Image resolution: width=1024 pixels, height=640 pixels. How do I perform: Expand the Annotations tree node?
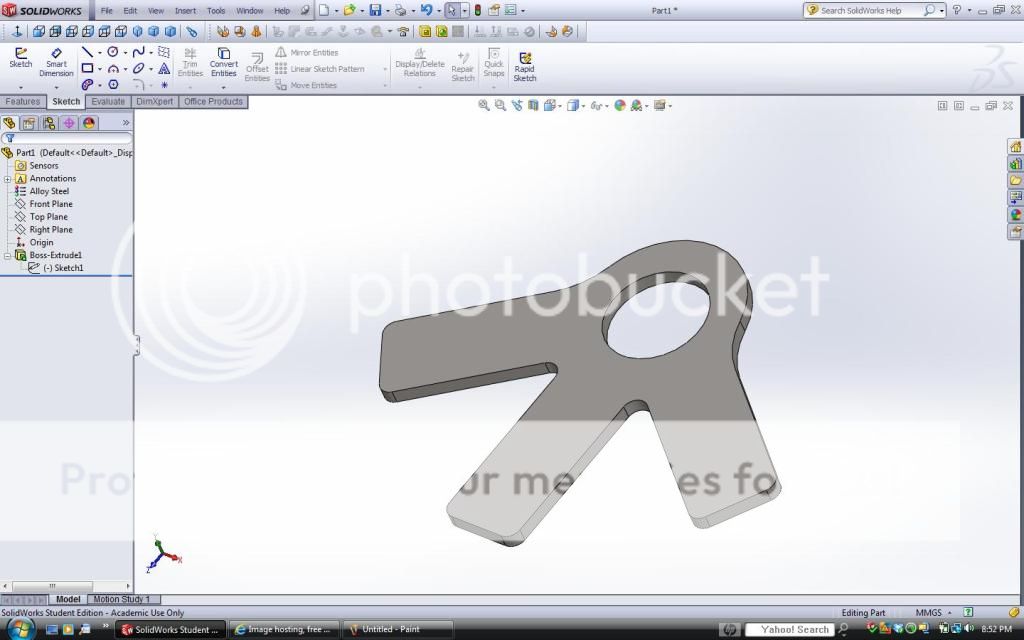[x=7, y=179]
